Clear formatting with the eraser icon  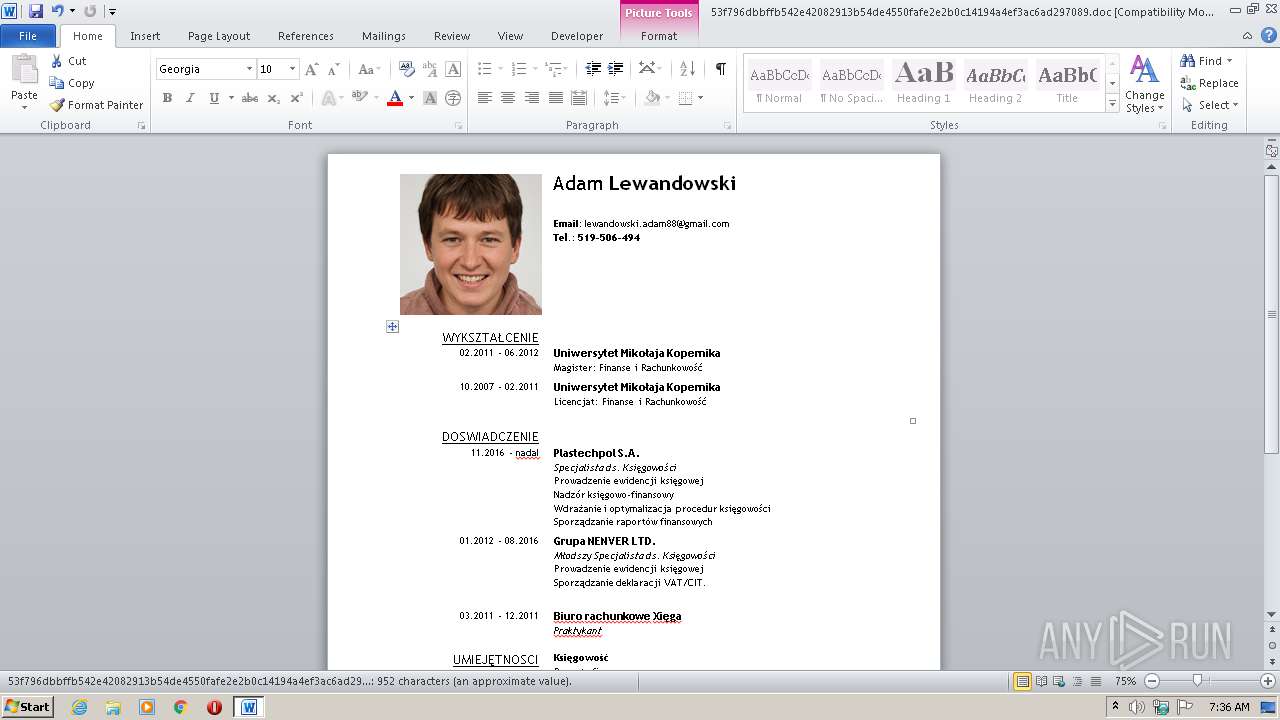[407, 69]
